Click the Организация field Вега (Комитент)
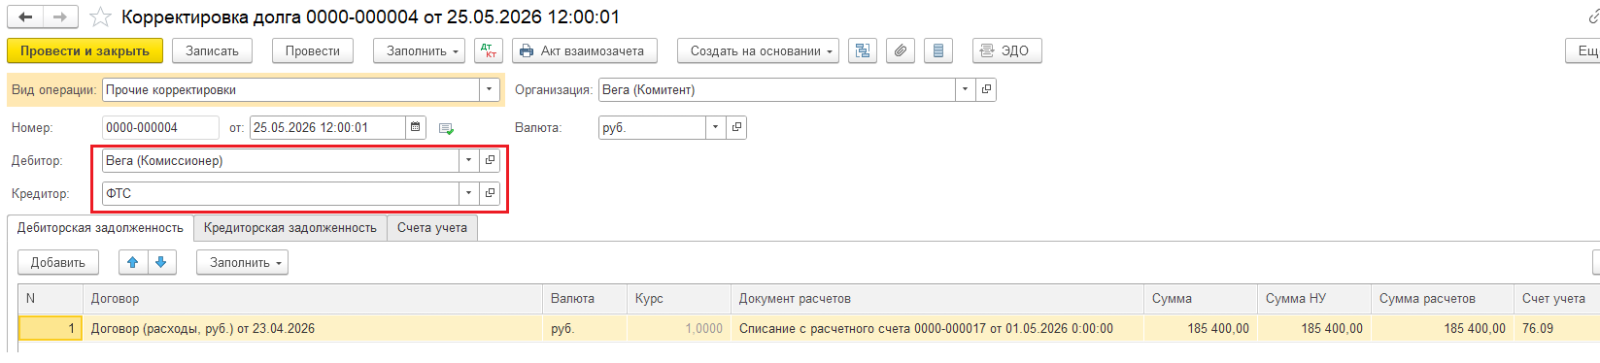The height and width of the screenshot is (363, 1600). click(x=777, y=90)
